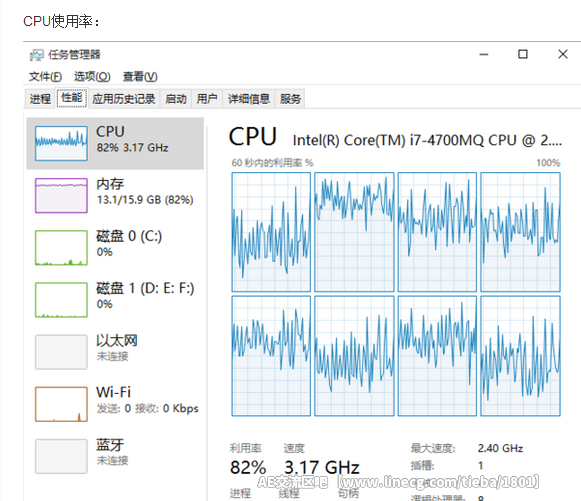This screenshot has width=581, height=501.
Task: Click the third logical processor graph, top row
Action: click(437, 232)
